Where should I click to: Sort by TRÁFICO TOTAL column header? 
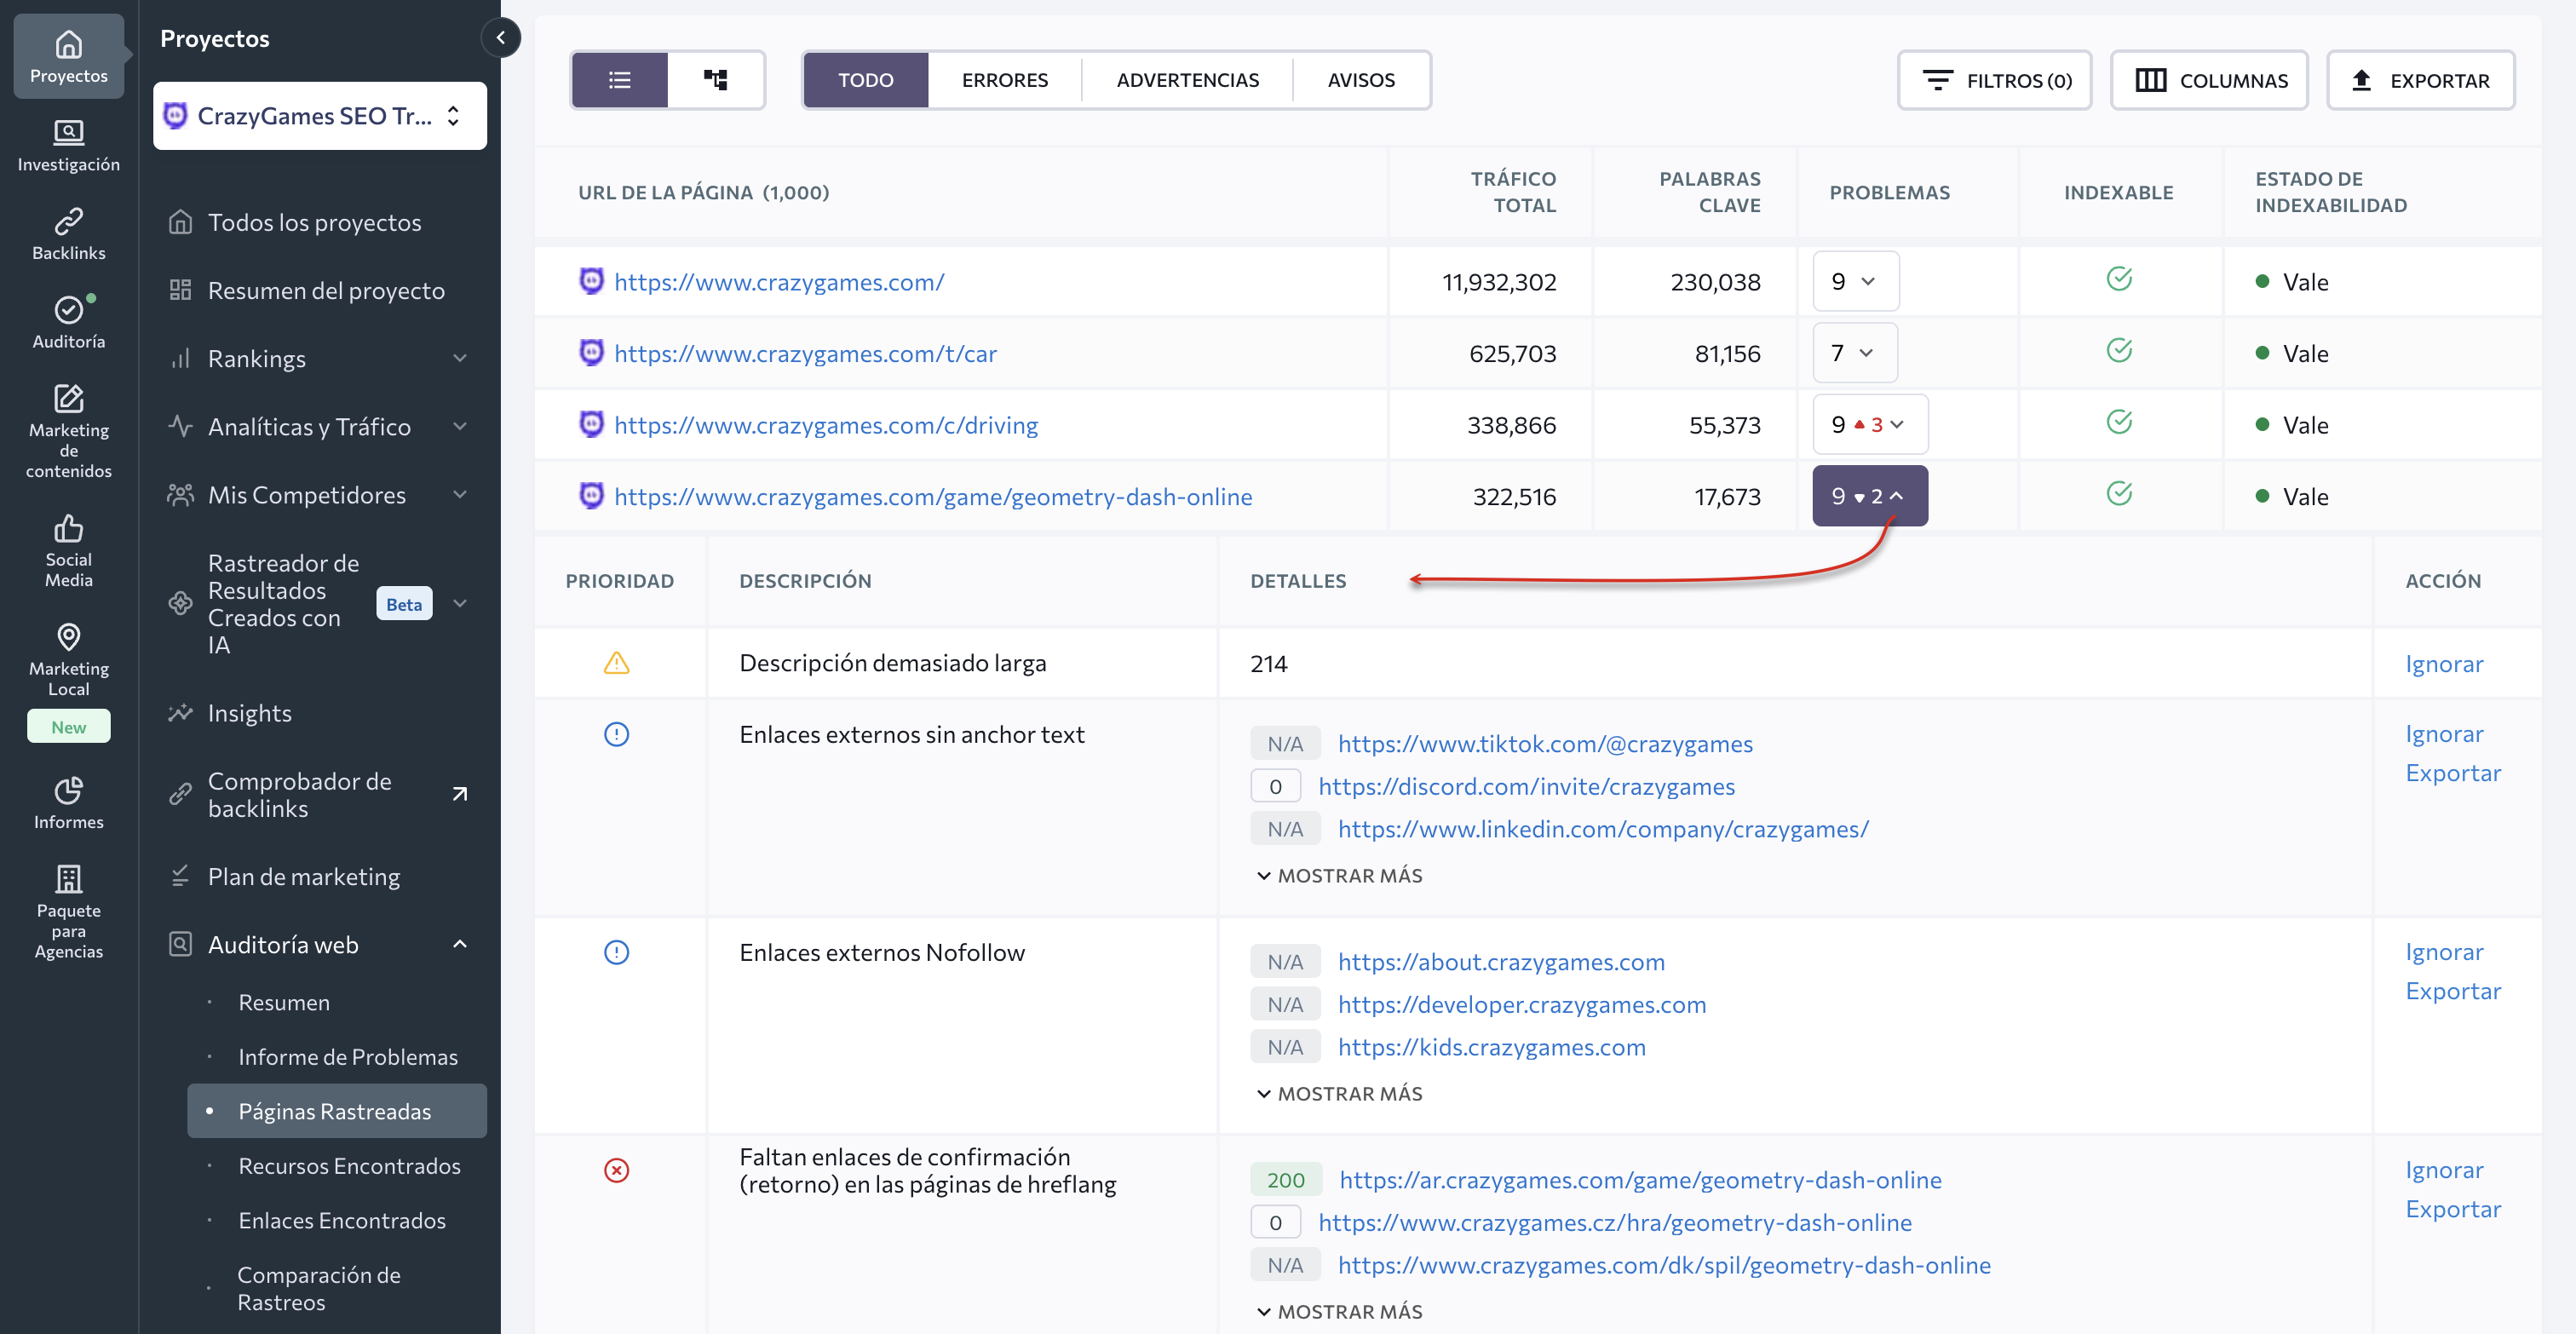point(1512,192)
